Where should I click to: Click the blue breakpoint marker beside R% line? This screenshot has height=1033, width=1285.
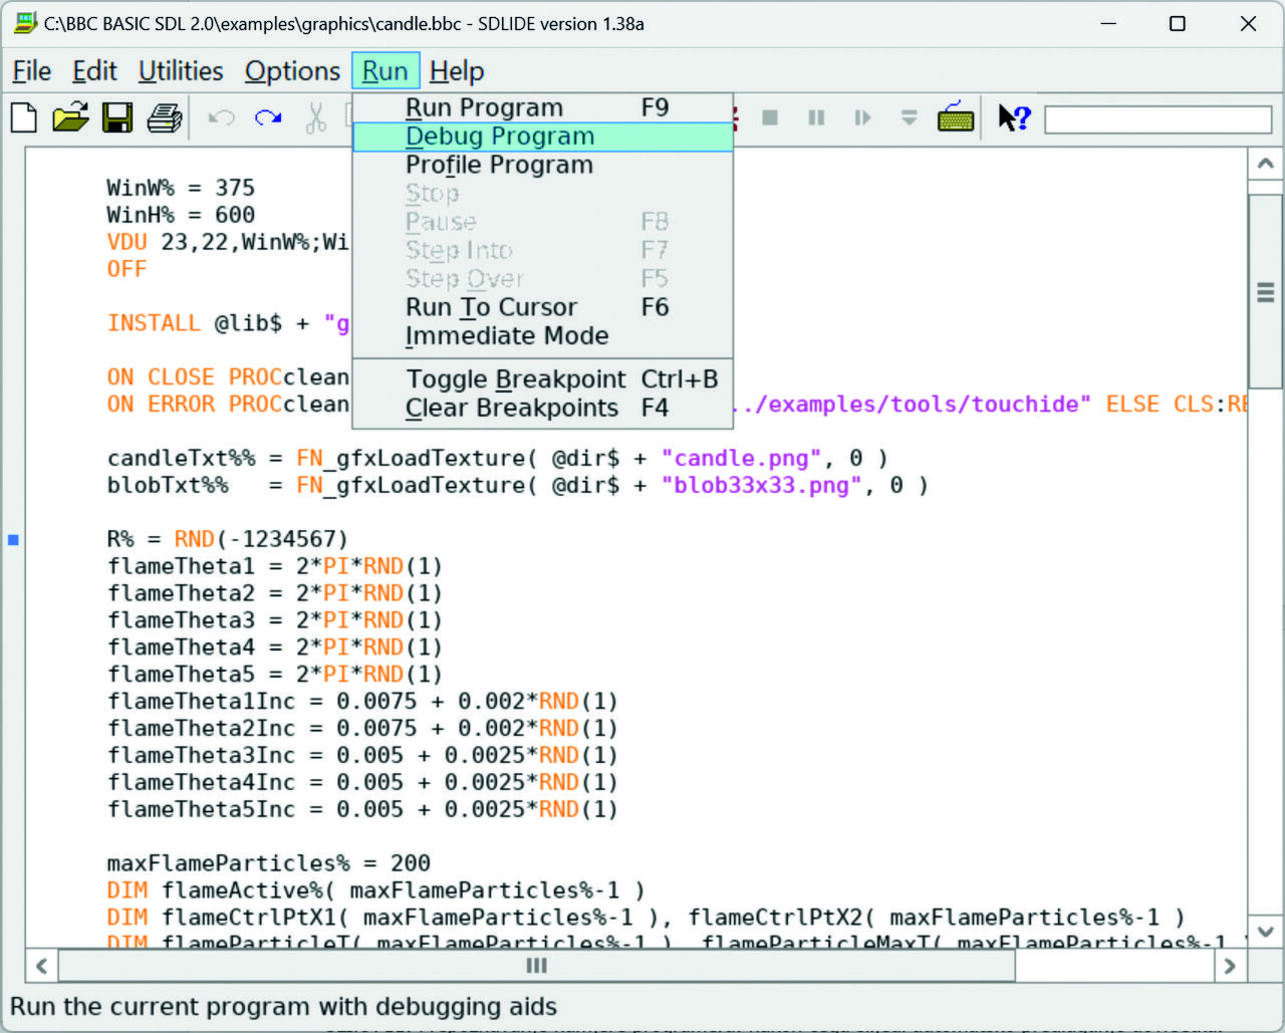(x=14, y=540)
